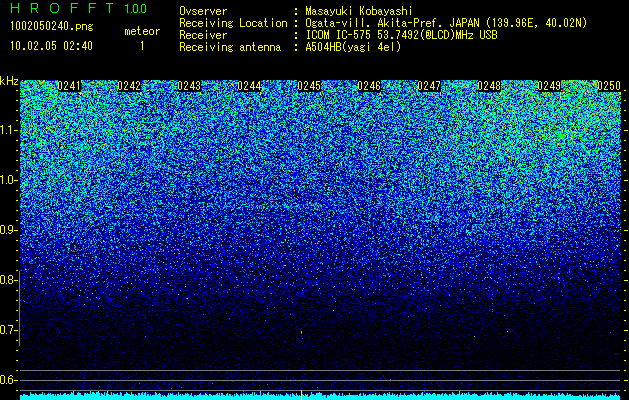629x400 pixels.
Task: Click the 0249 time marker label
Action: coord(549,86)
